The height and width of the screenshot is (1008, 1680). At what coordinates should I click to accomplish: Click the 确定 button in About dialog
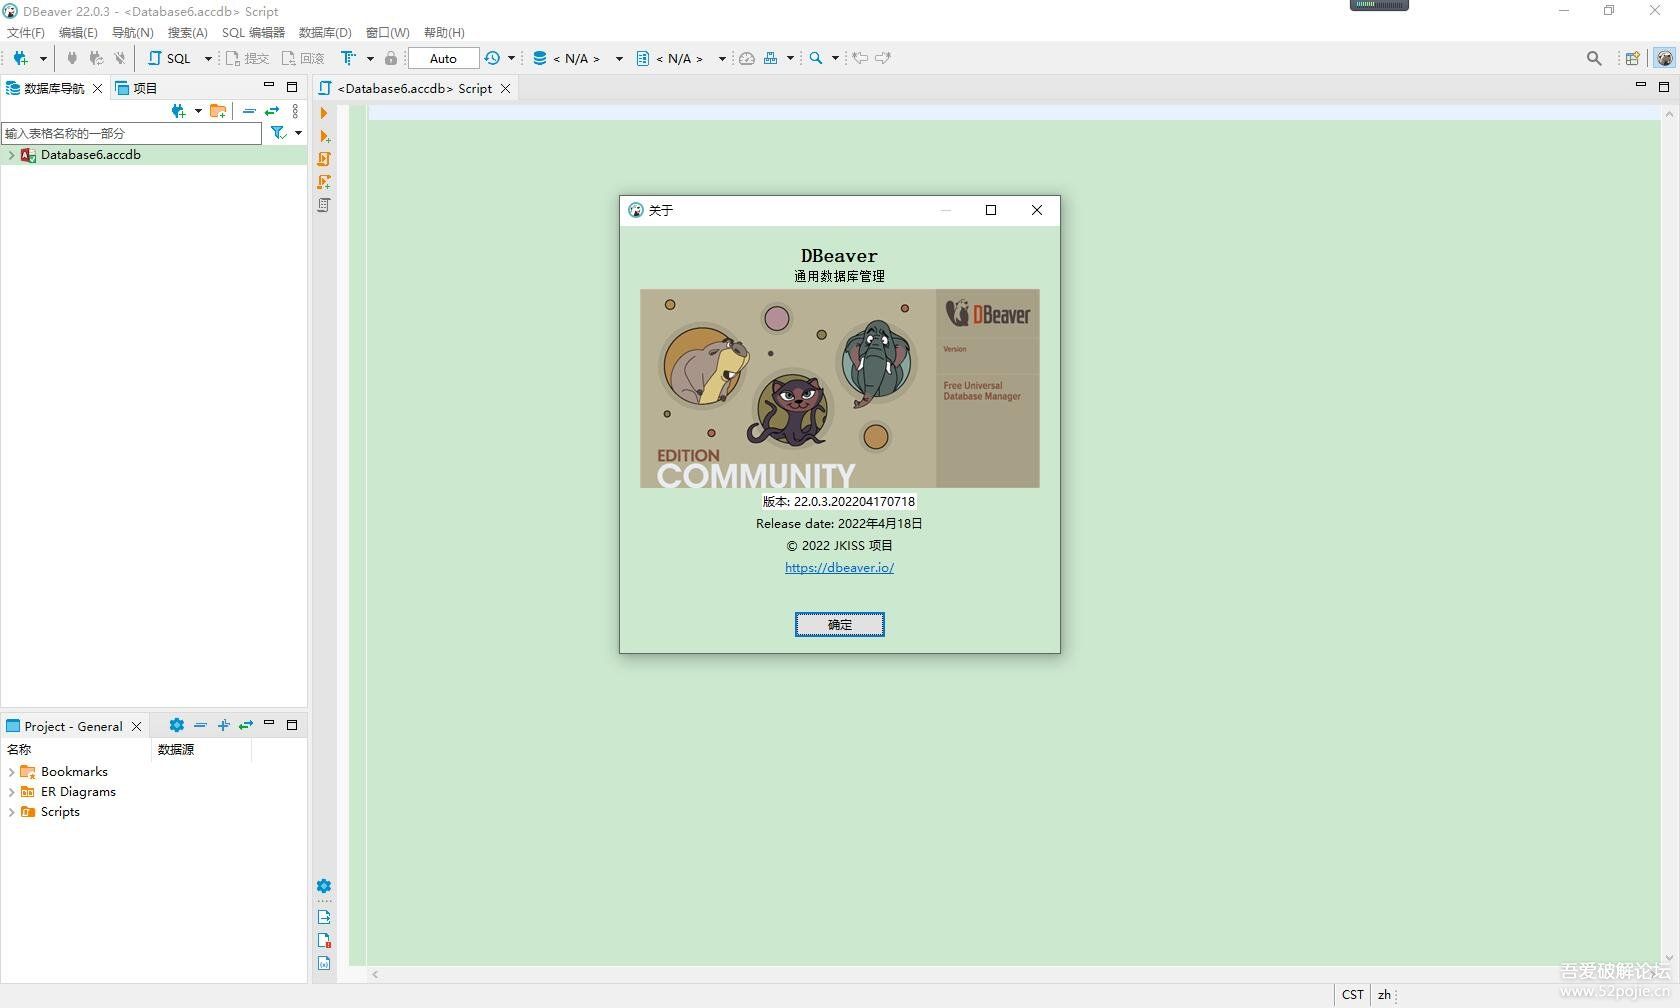point(840,624)
